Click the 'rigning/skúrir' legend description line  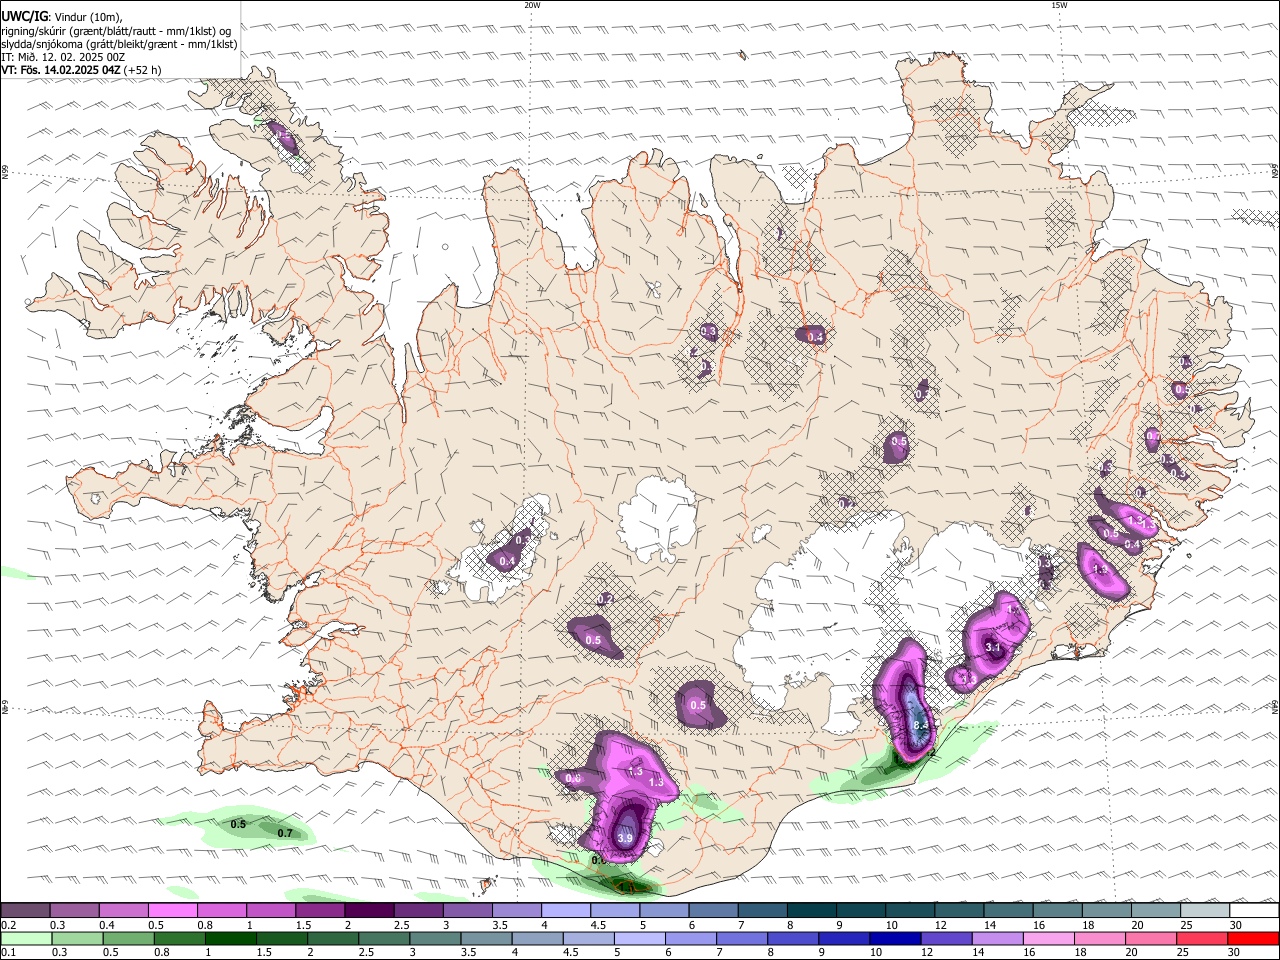[x=115, y=30]
